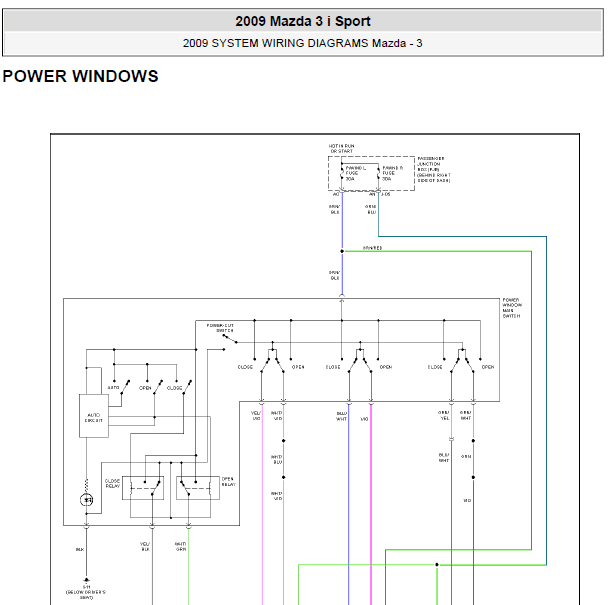Click the "HOT IN RUN OR START" label
609x605 pixels.
(x=341, y=148)
